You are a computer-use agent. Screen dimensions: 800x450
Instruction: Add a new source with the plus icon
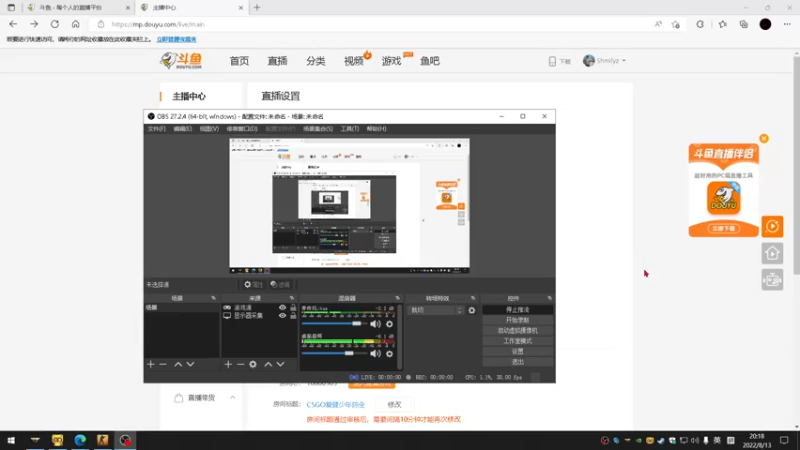point(228,364)
